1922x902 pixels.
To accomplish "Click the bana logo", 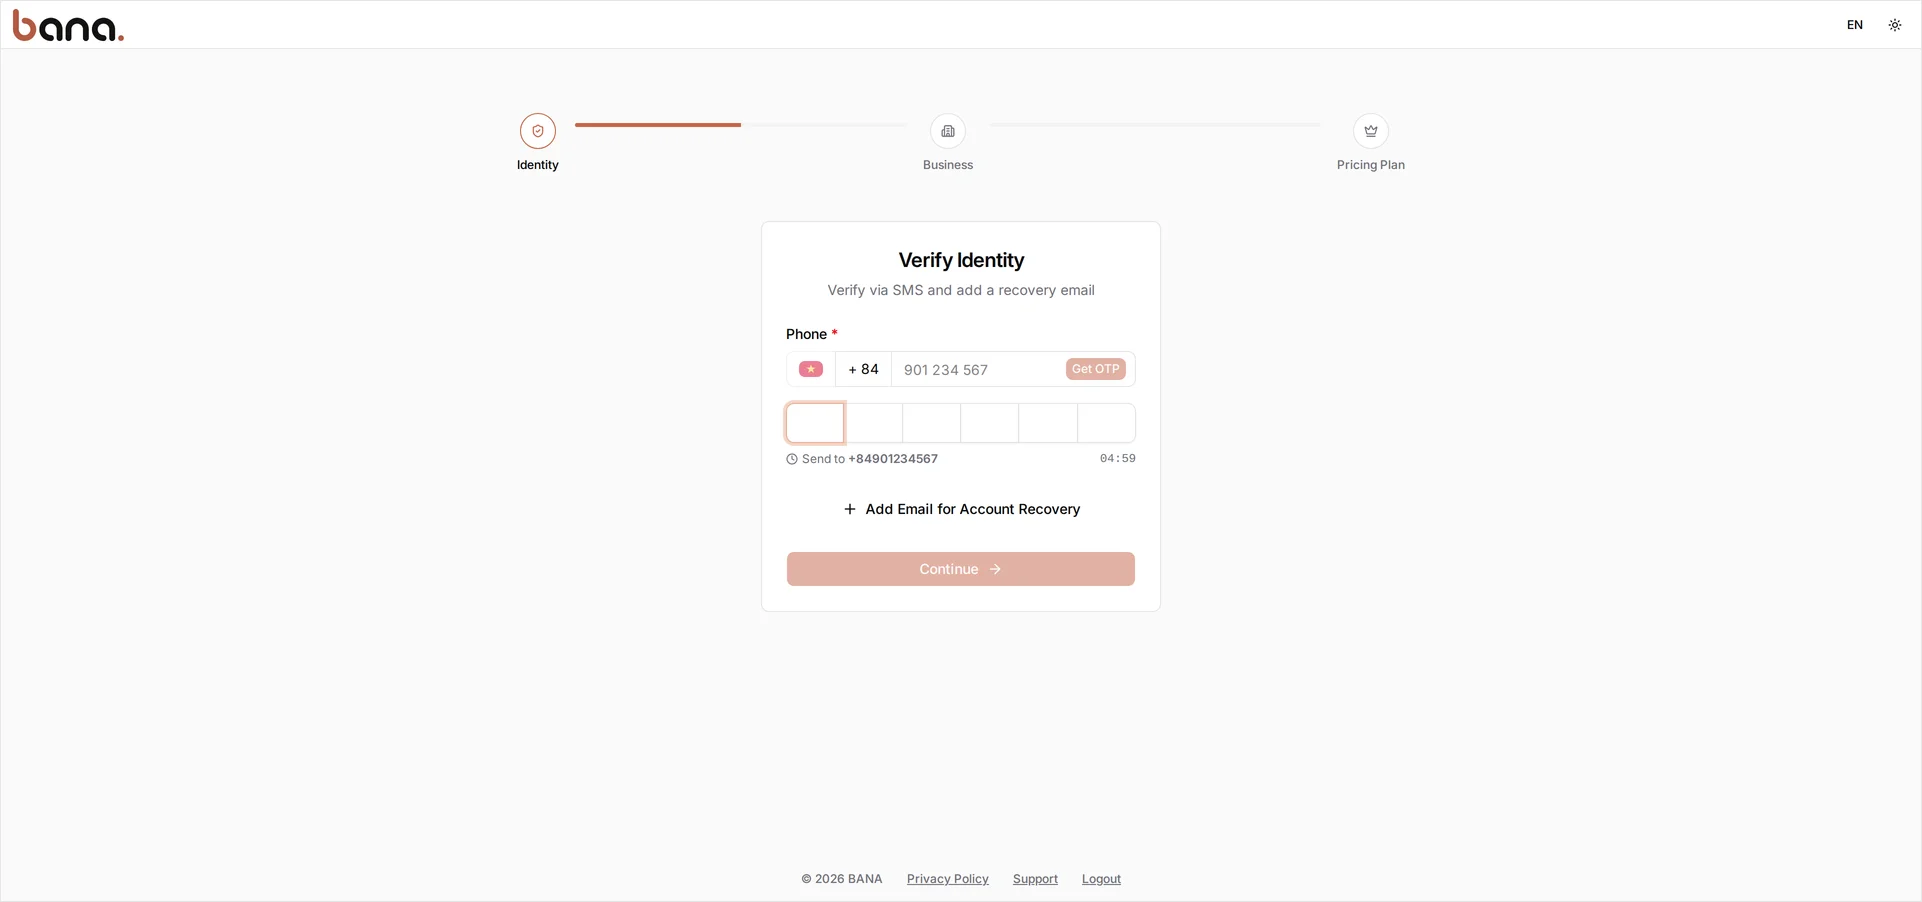I will [x=68, y=25].
